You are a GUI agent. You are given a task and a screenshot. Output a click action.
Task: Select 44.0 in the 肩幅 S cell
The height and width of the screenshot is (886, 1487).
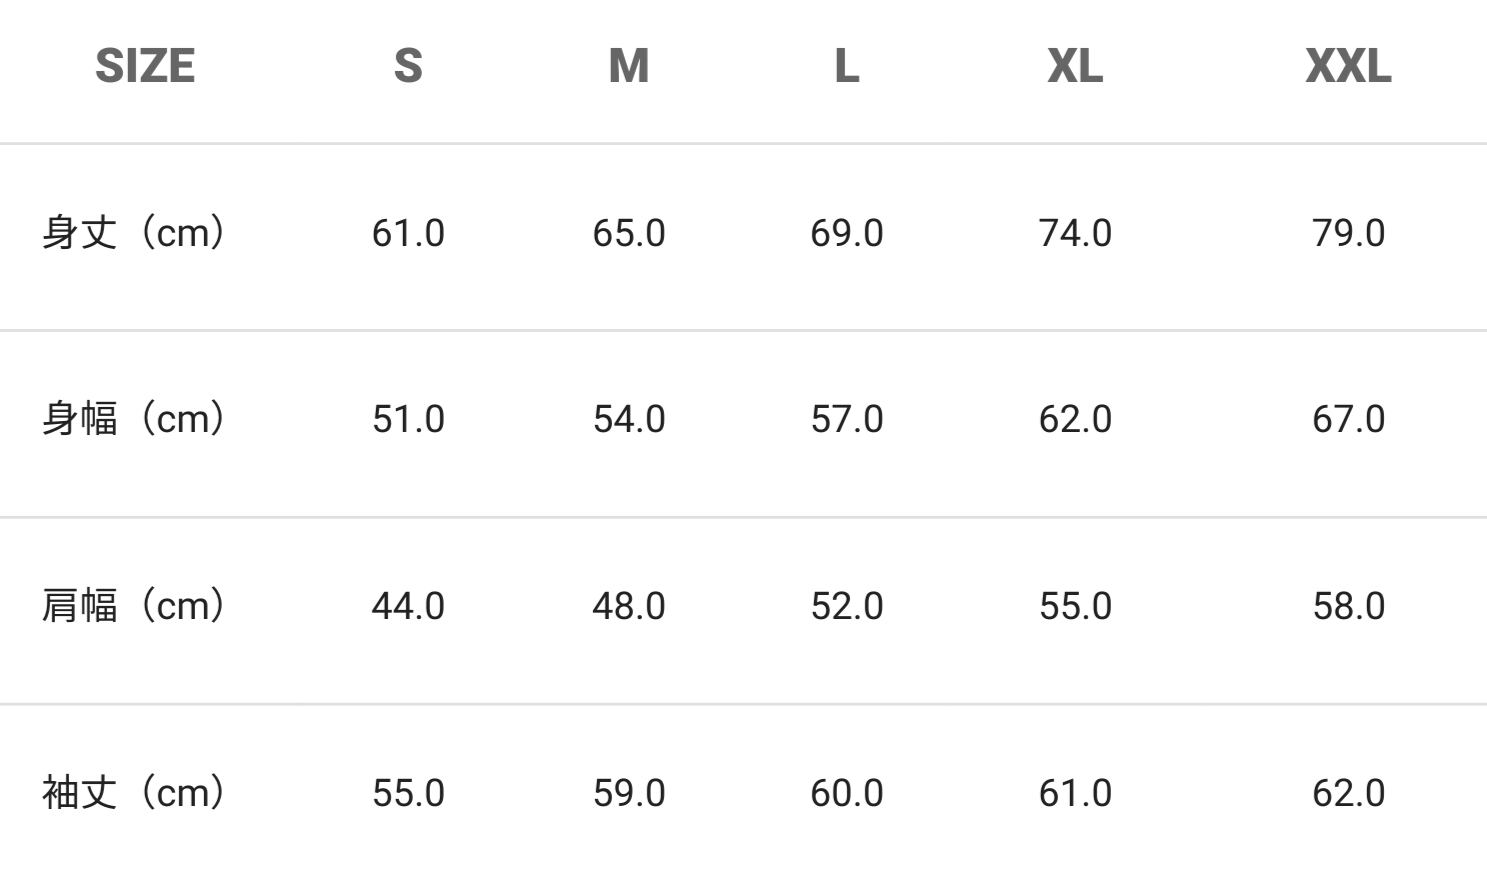click(408, 606)
